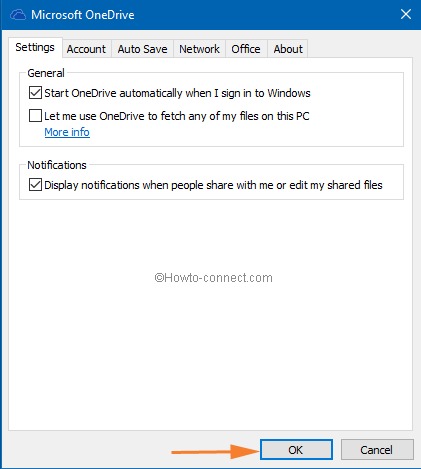Click the OneDrive cloud icon in title bar

(18, 15)
